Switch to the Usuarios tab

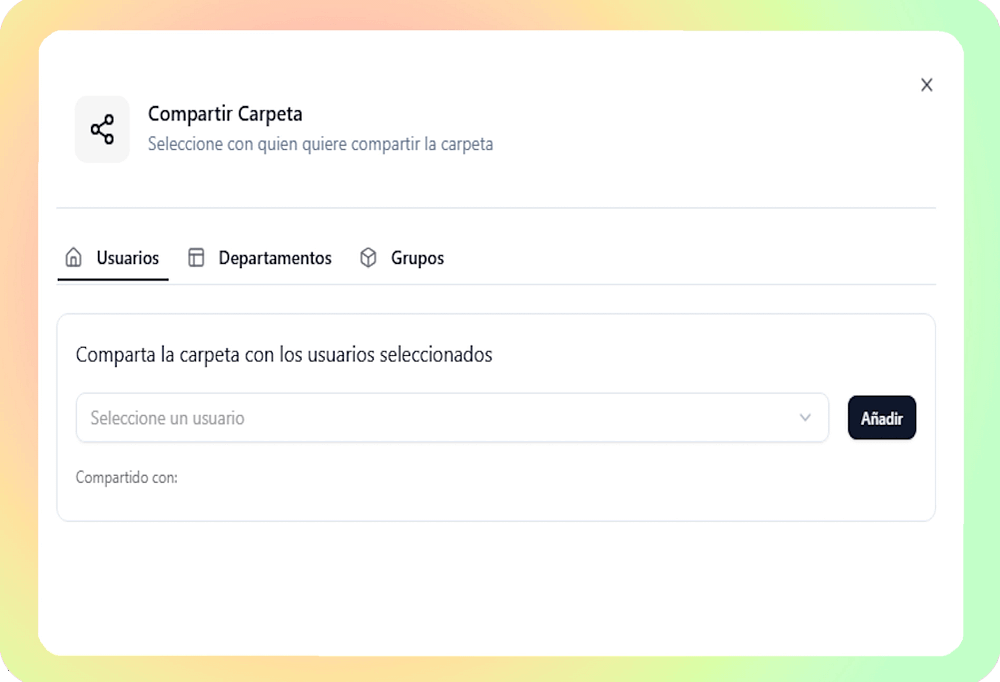127,258
